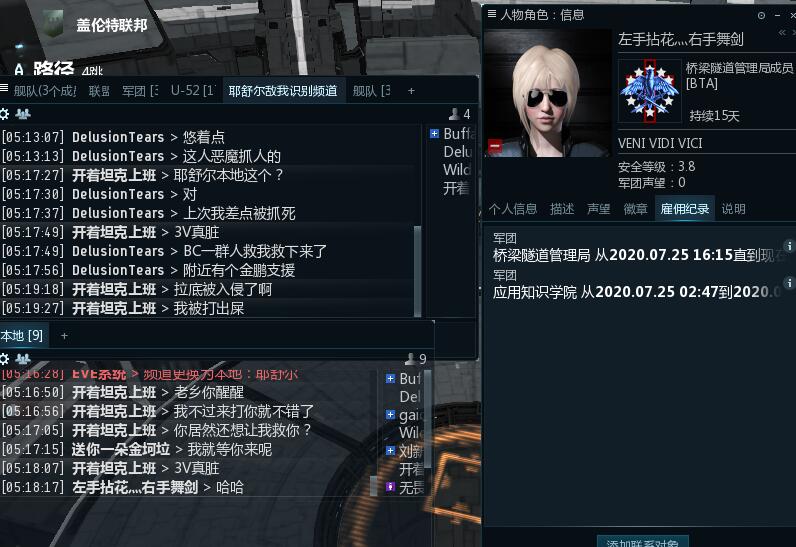
Task: Click the 盖伦特联邦 faction emblem
Action: click(x=52, y=23)
